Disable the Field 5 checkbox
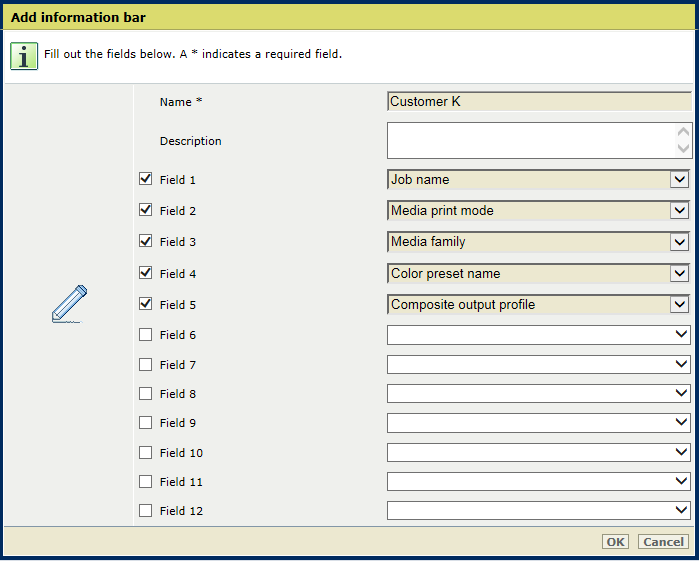 (145, 304)
